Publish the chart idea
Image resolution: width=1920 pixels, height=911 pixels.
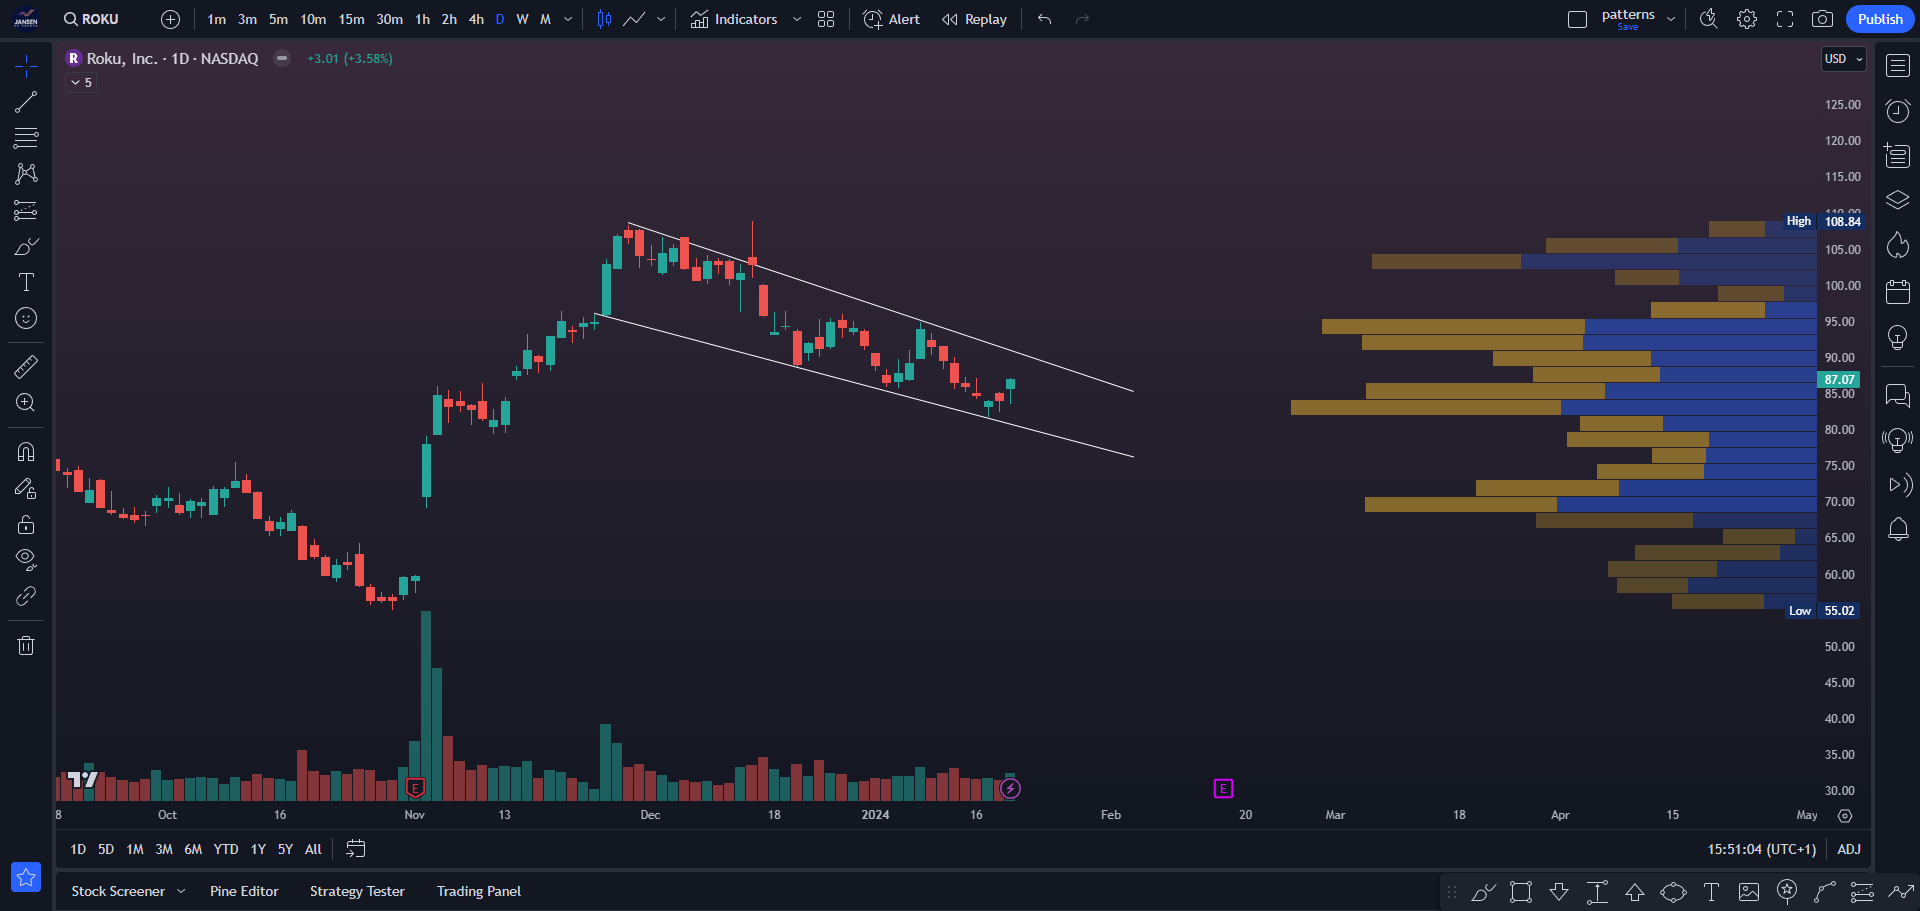1880,19
